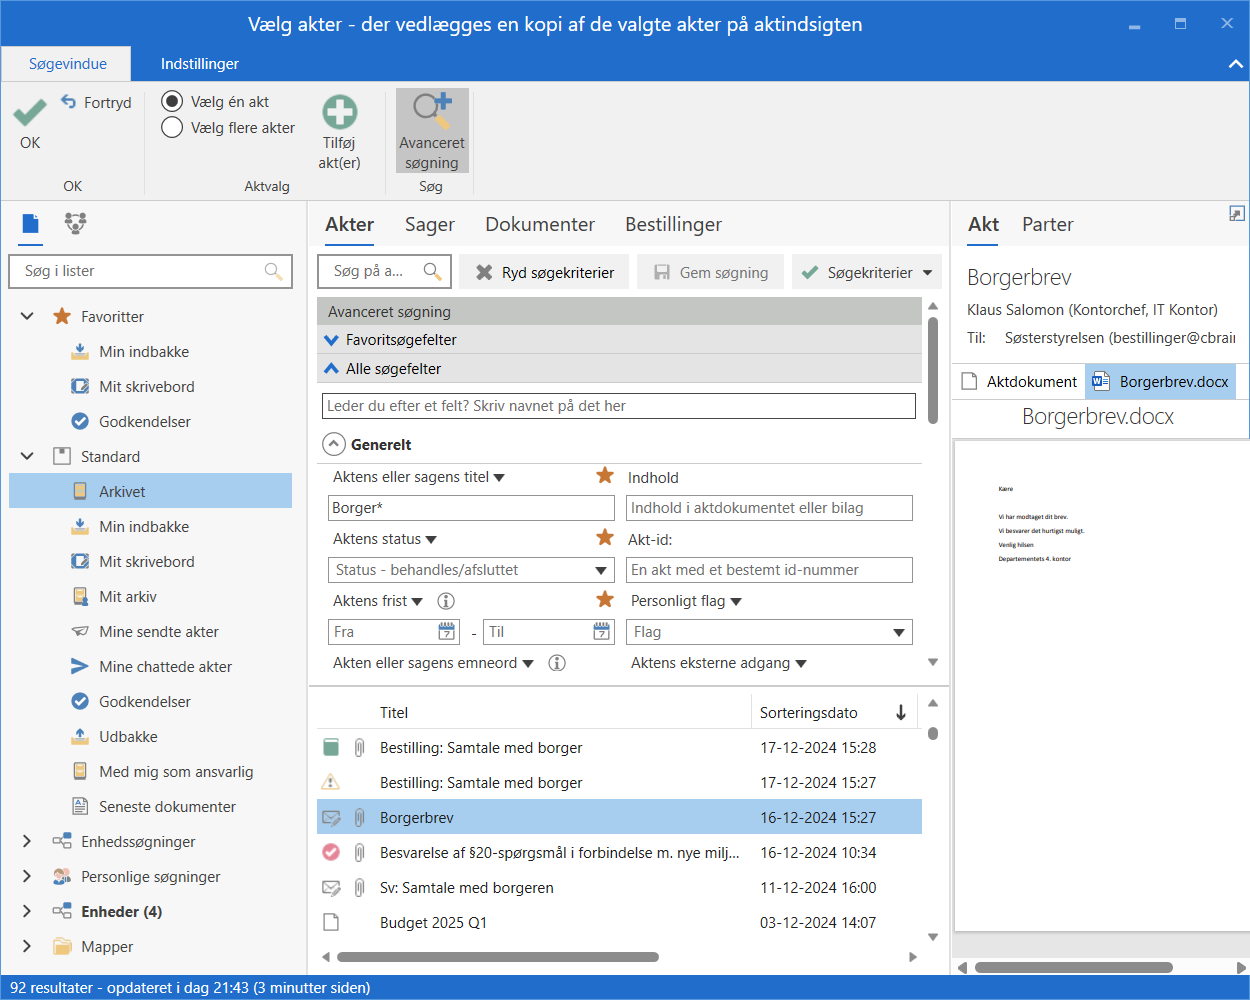The image size is (1250, 1000).
Task: Click the Fortryd undo arrow
Action: coord(69,101)
